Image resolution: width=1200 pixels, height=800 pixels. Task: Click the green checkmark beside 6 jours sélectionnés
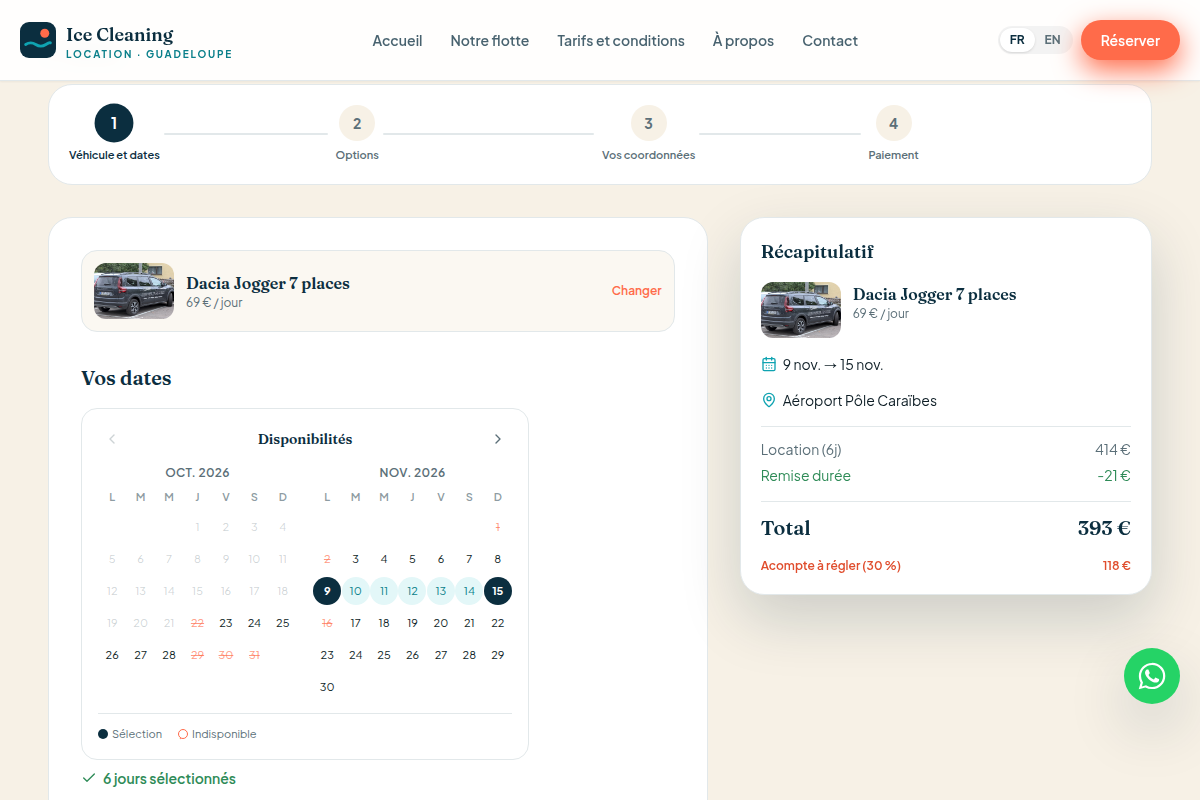pos(89,778)
